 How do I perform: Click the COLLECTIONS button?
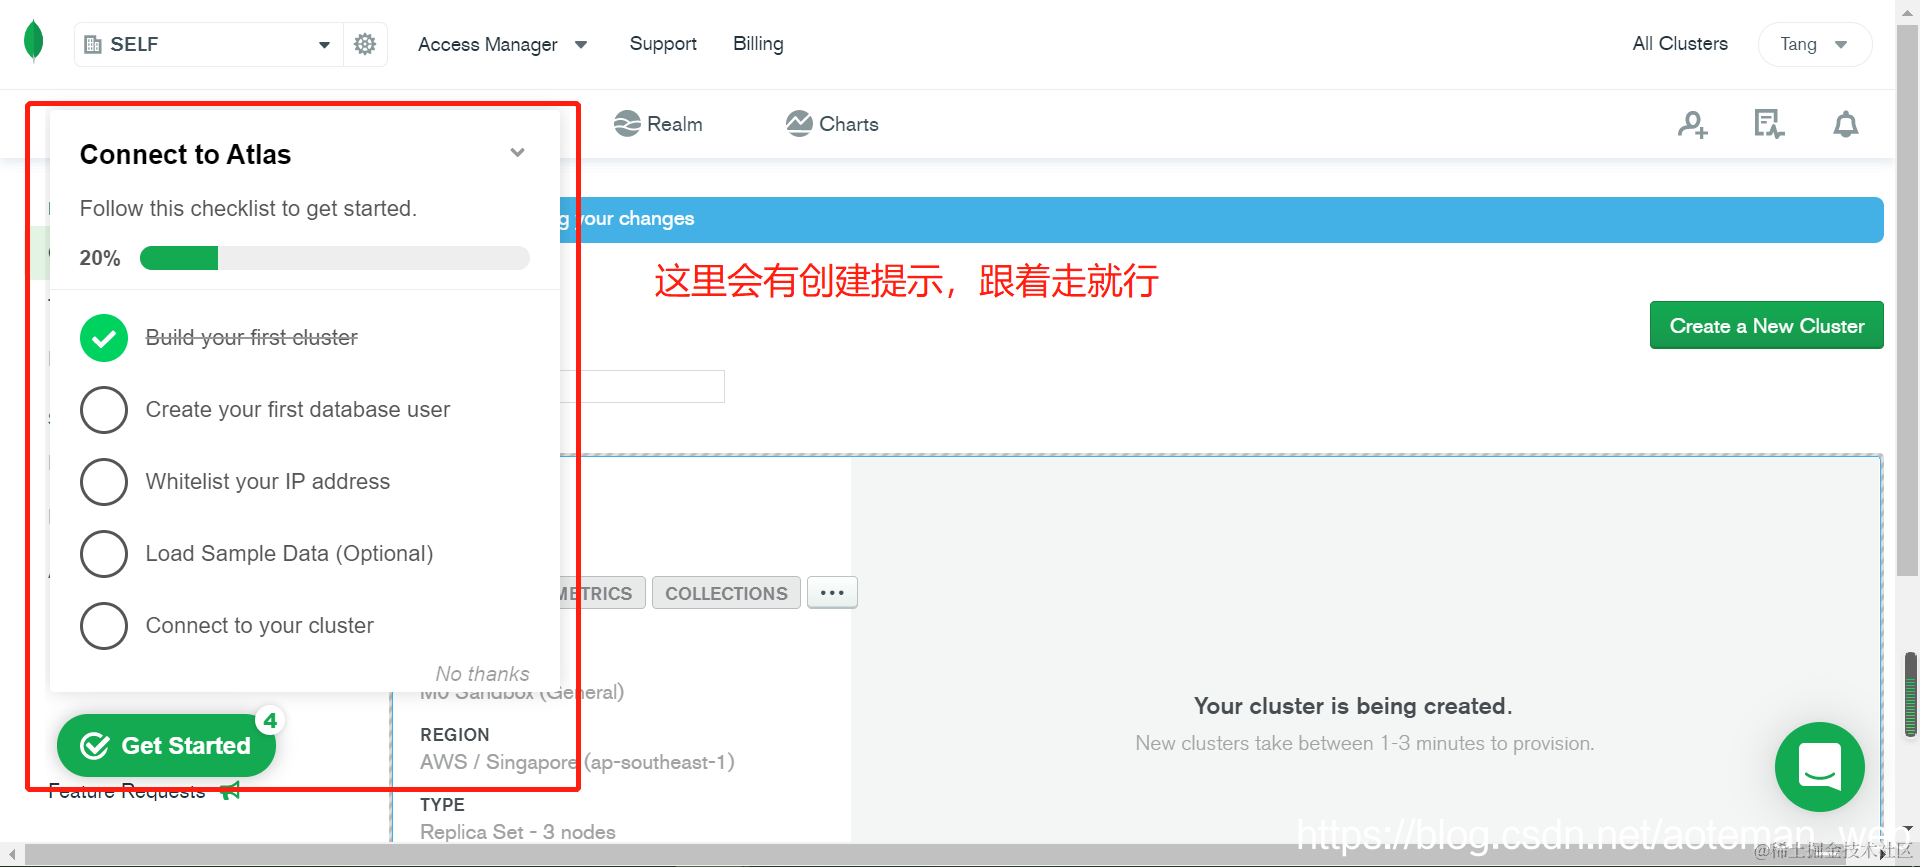pos(726,593)
